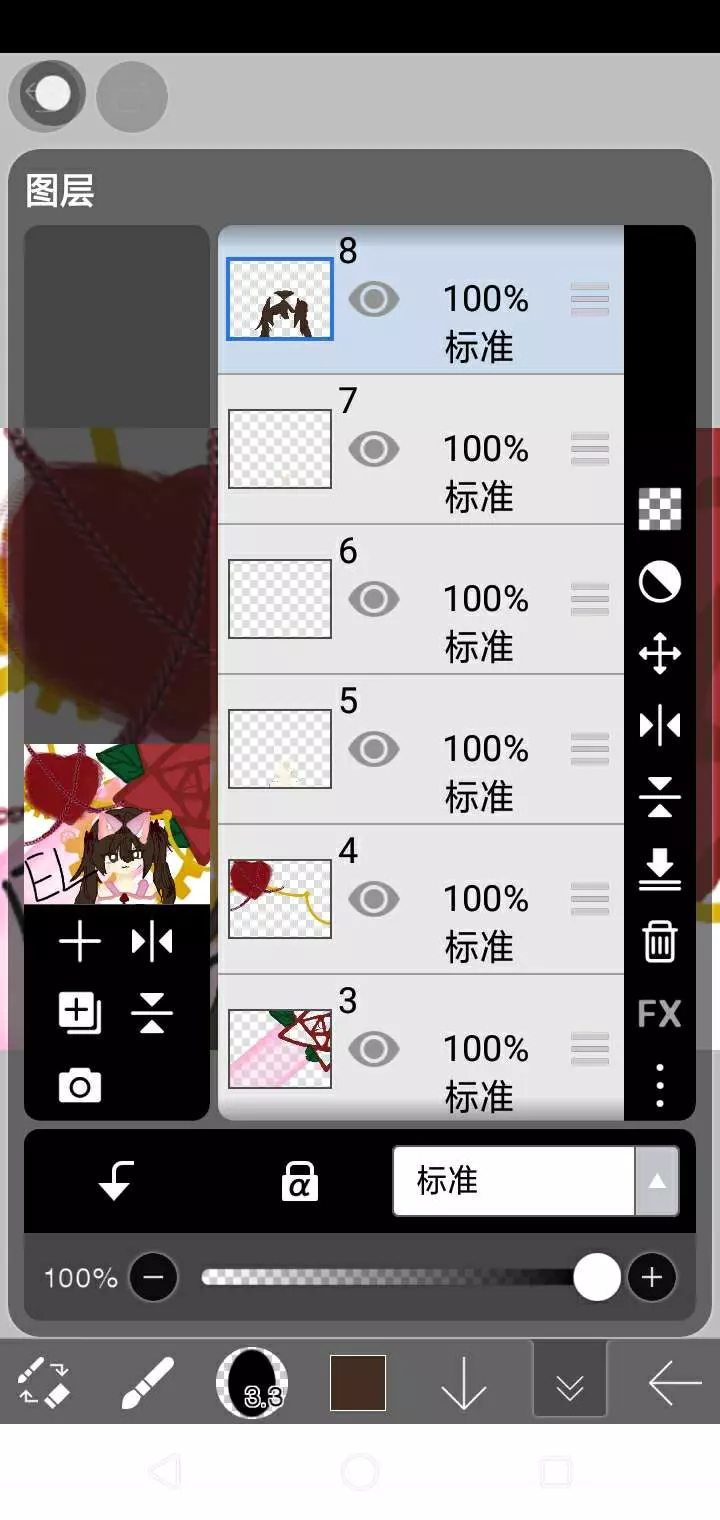This screenshot has width=720, height=1520.
Task: Click the brown color swatch
Action: coord(358,1383)
